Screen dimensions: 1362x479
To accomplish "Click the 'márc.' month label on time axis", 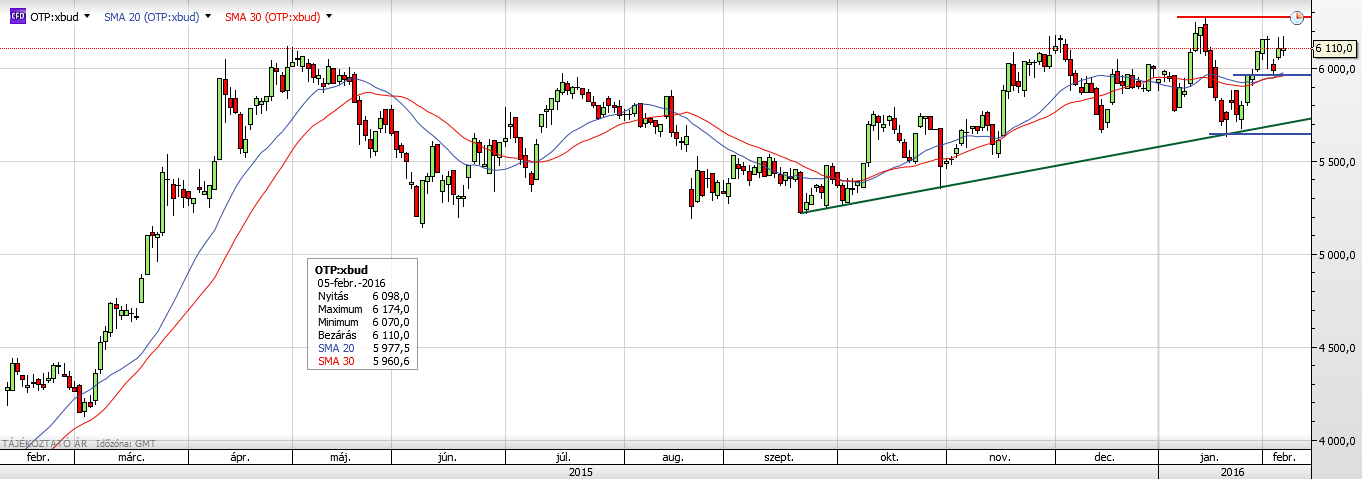I will [132, 457].
